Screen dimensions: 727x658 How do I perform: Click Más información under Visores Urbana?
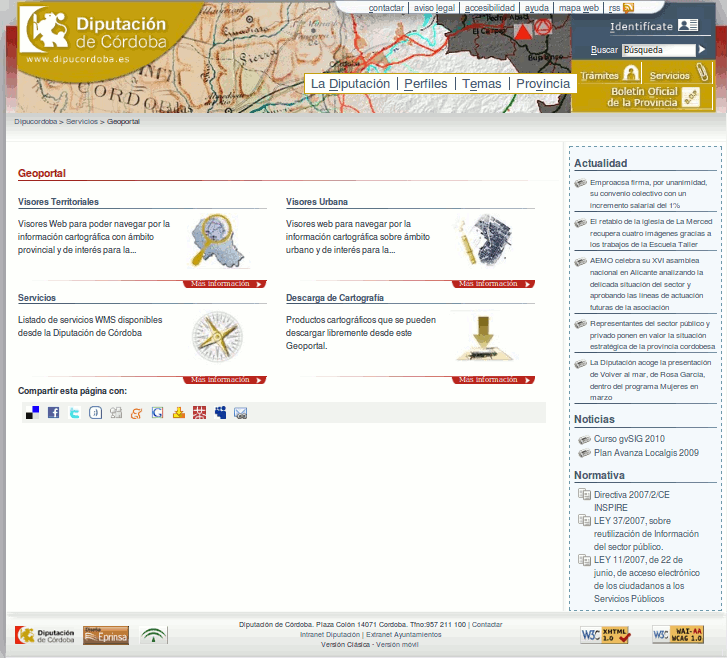[493, 284]
